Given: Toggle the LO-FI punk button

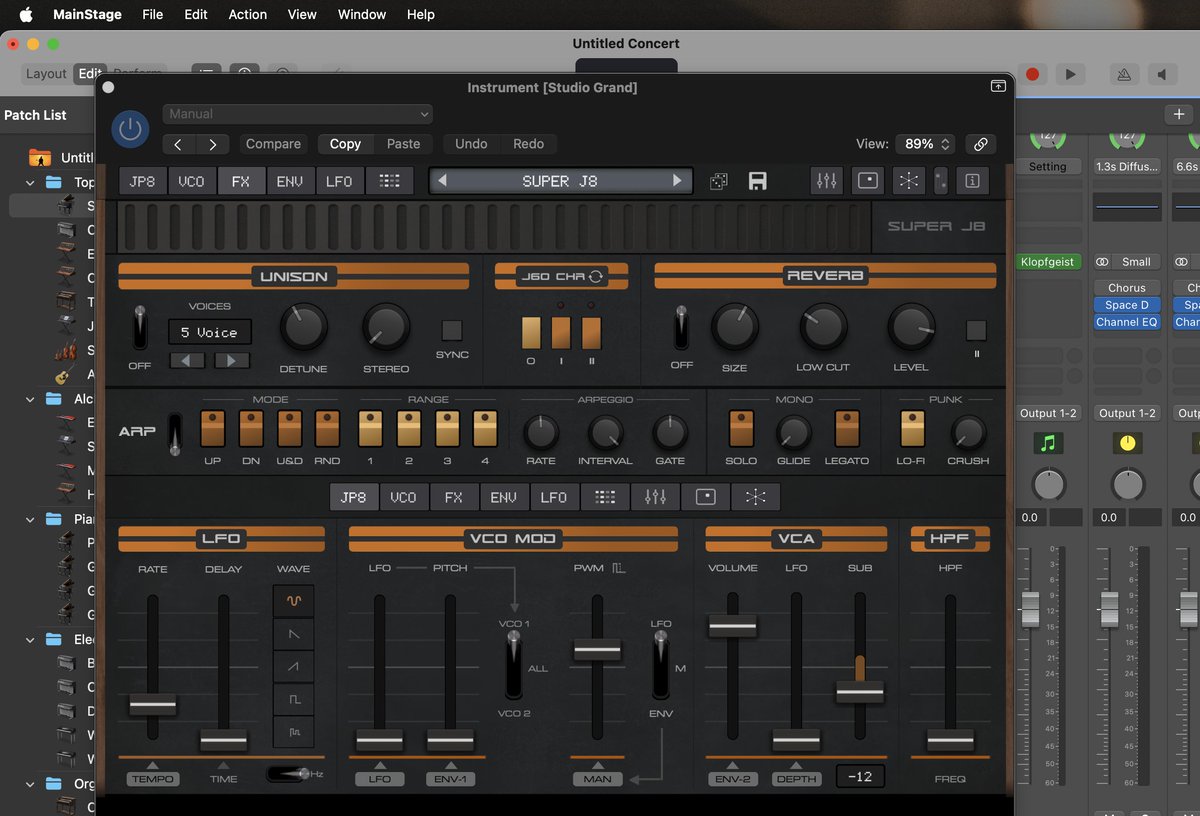Looking at the screenshot, I should (x=912, y=428).
